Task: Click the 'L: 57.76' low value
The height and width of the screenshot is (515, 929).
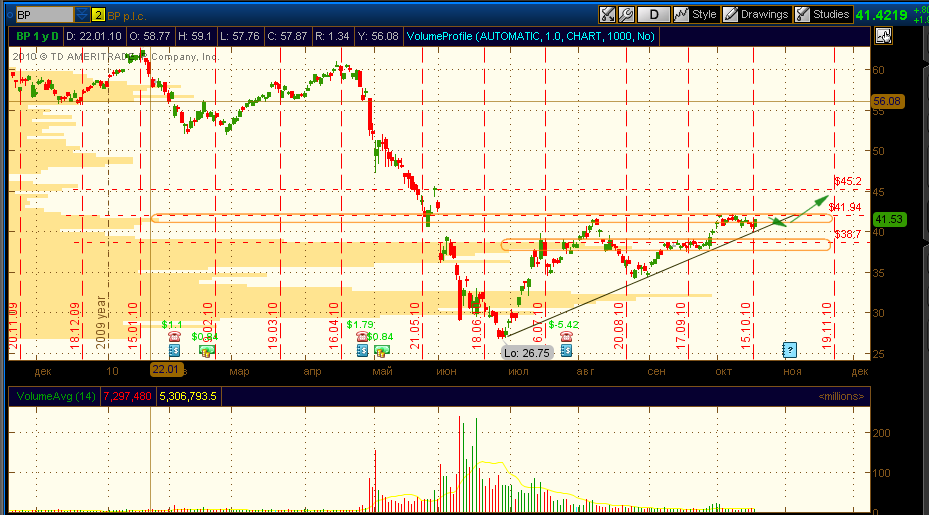Action: click(239, 36)
